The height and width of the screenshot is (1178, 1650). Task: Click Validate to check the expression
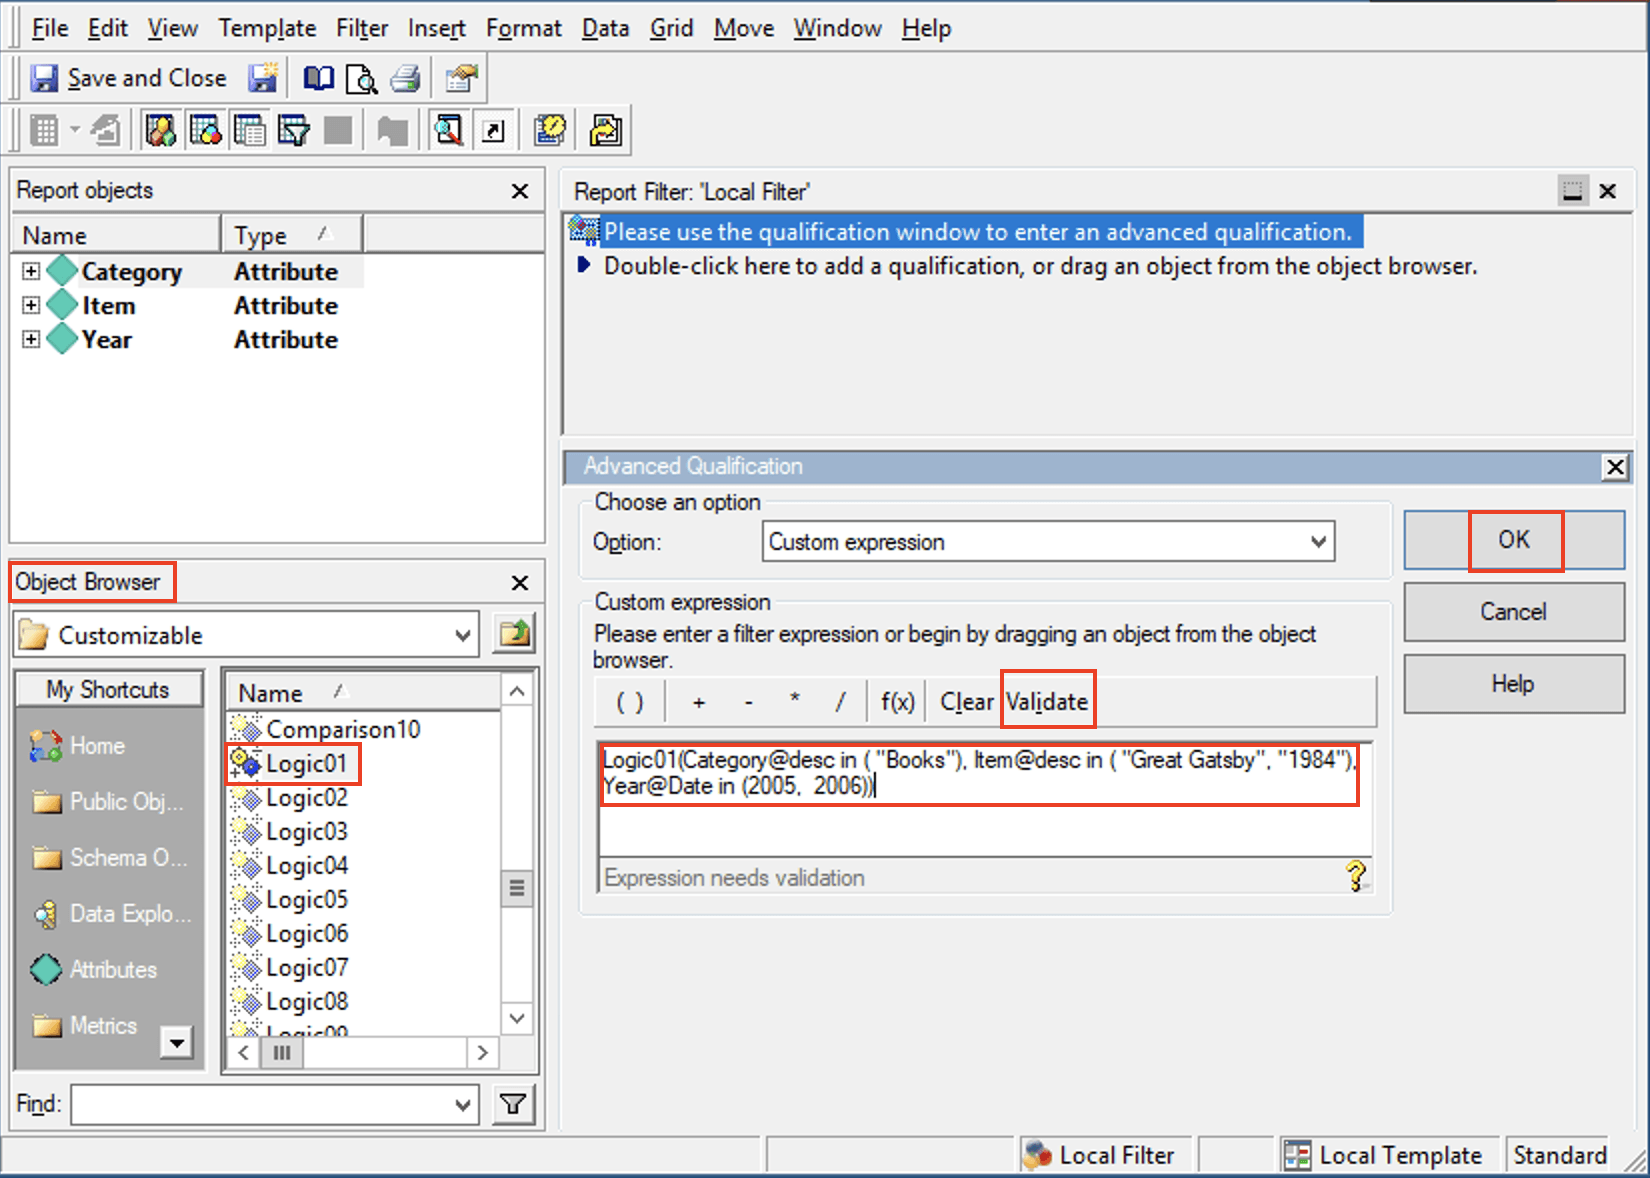point(1046,702)
